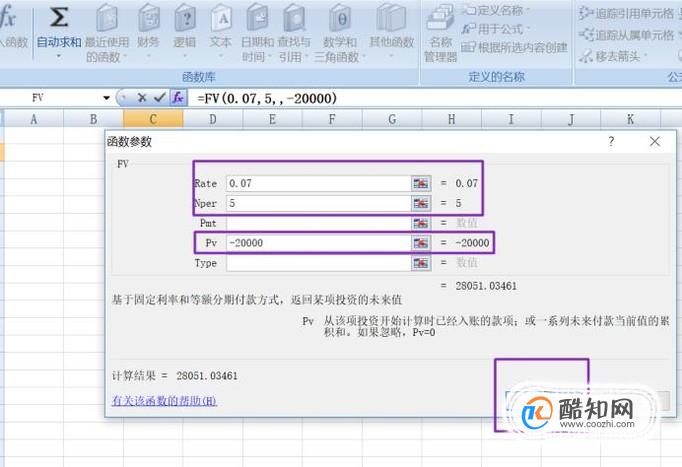Open Text (文本) functions

click(221, 30)
